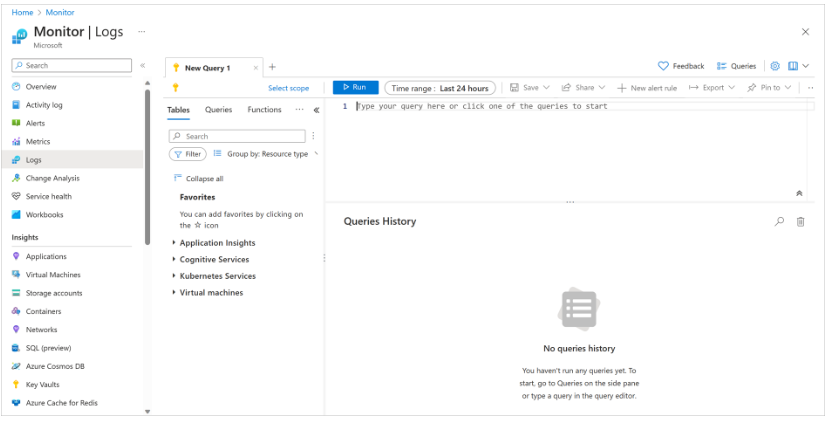The height and width of the screenshot is (425, 830).
Task: Open the settings gear icon
Action: (x=775, y=66)
